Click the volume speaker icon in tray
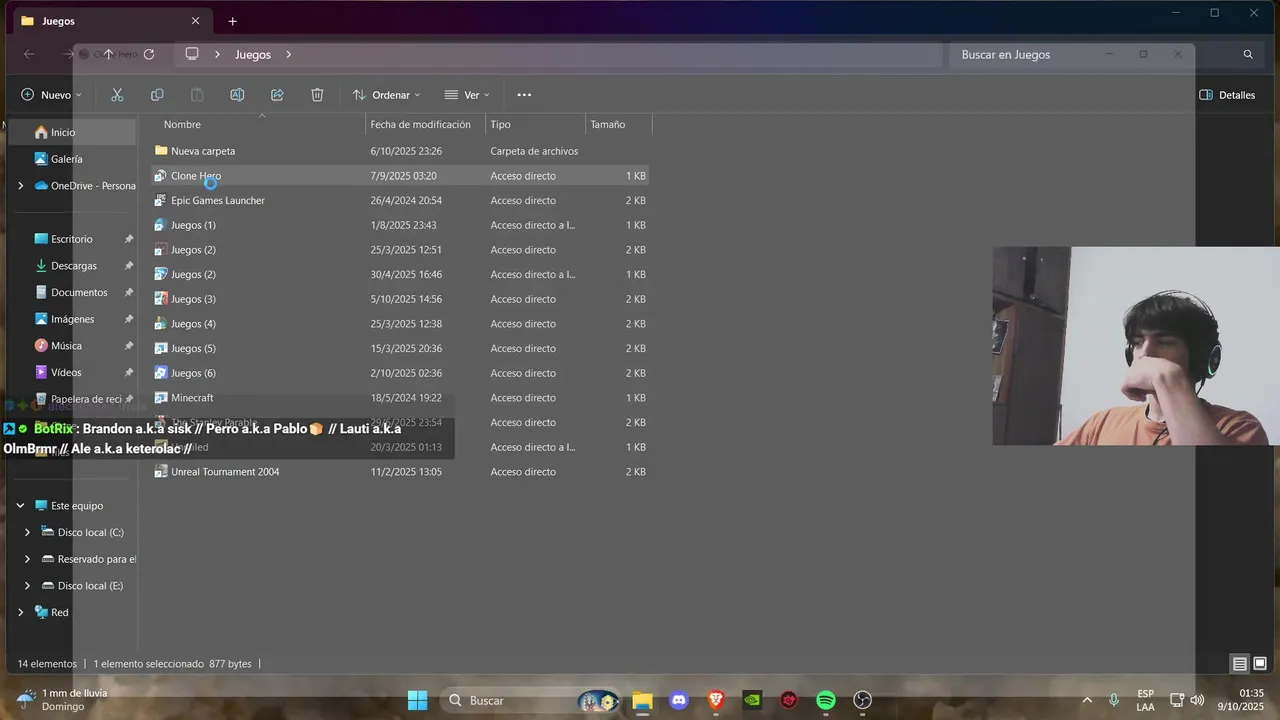The height and width of the screenshot is (720, 1280). tap(1197, 700)
